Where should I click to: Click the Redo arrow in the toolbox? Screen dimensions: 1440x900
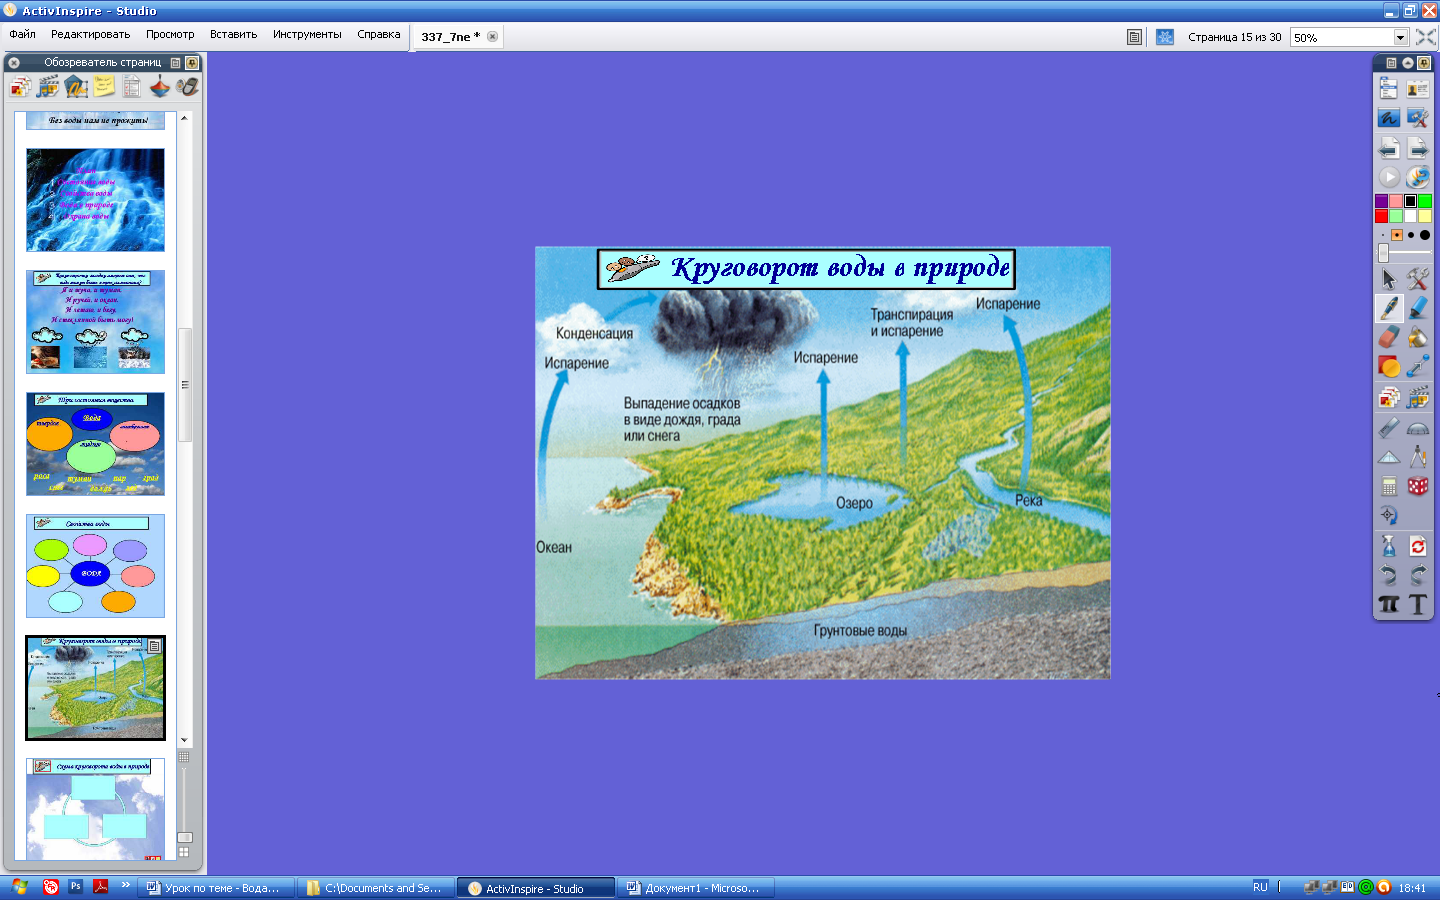click(1418, 575)
